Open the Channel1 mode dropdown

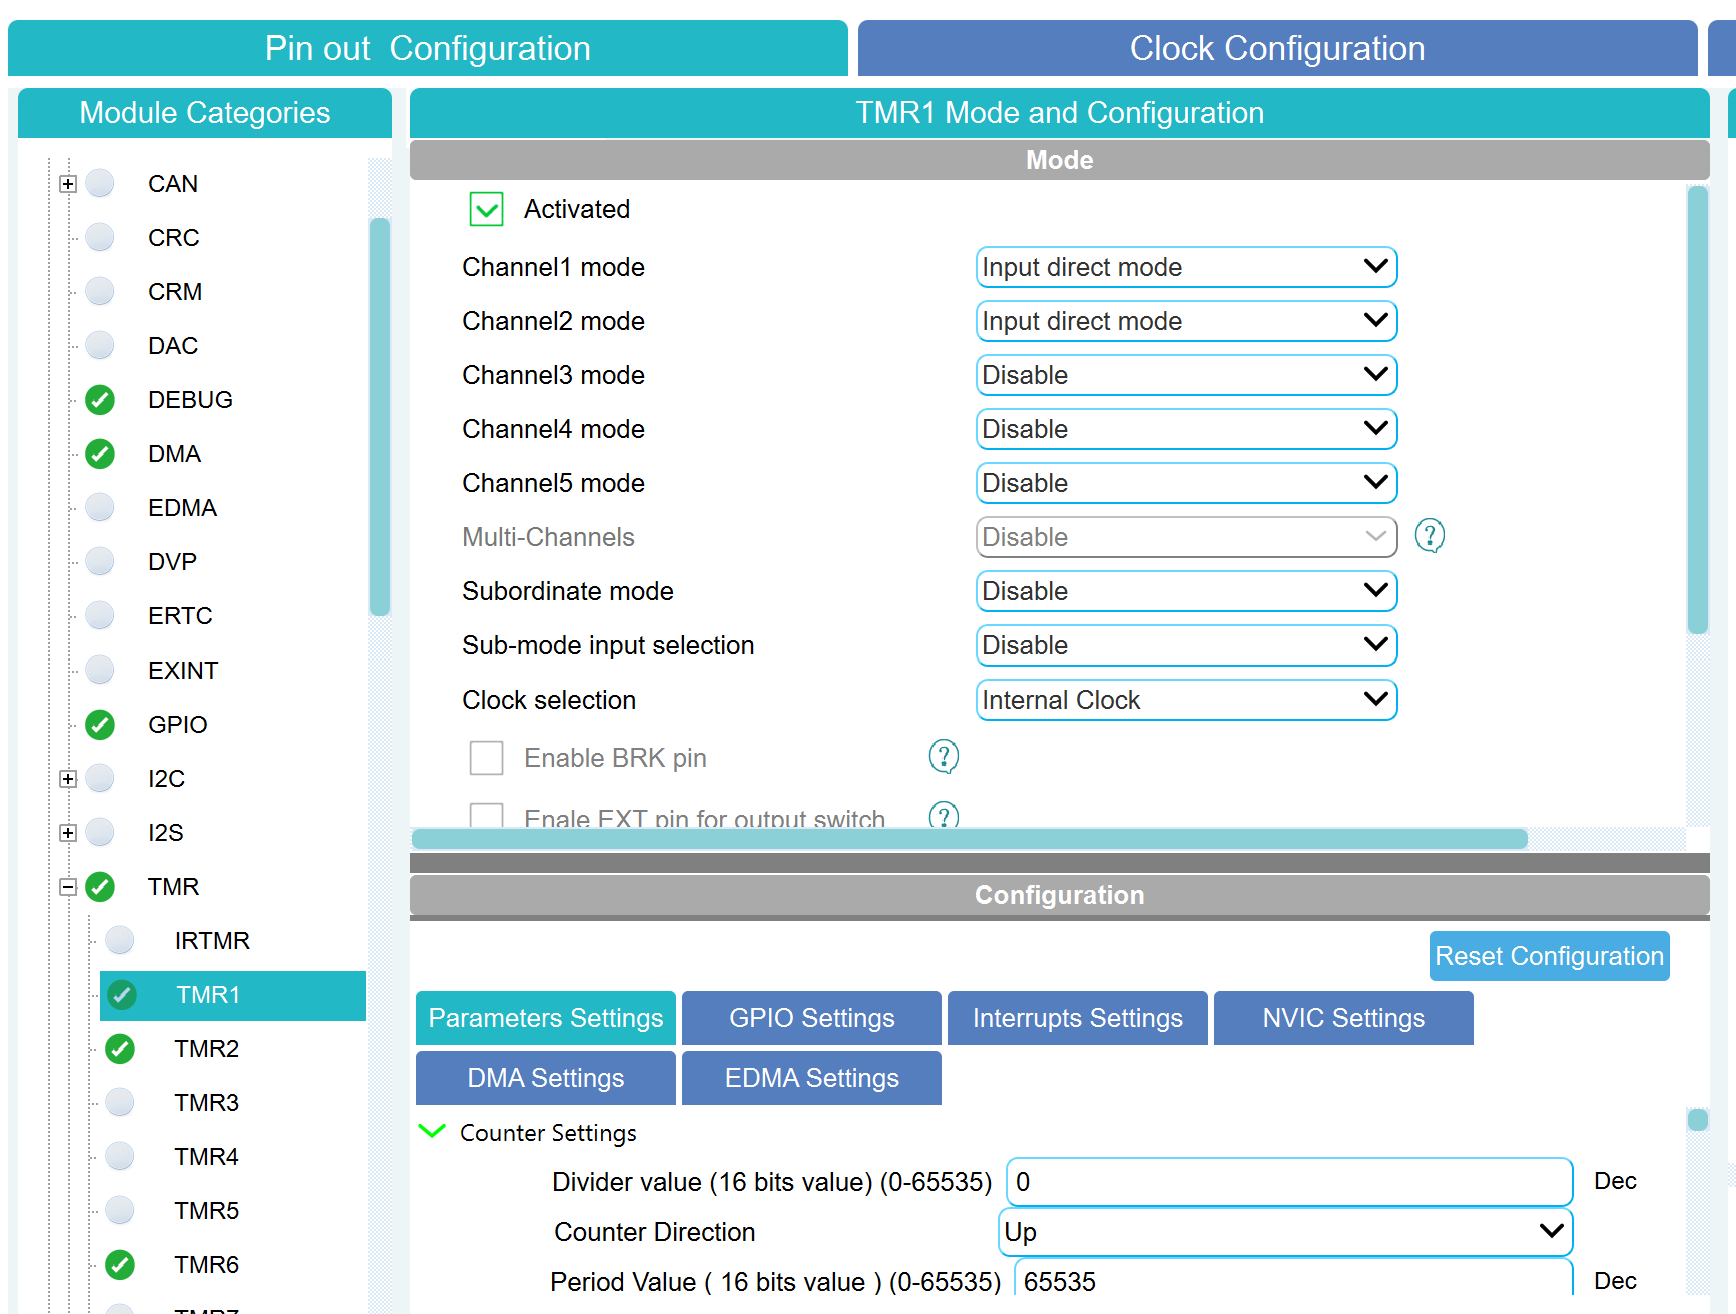tap(1186, 267)
